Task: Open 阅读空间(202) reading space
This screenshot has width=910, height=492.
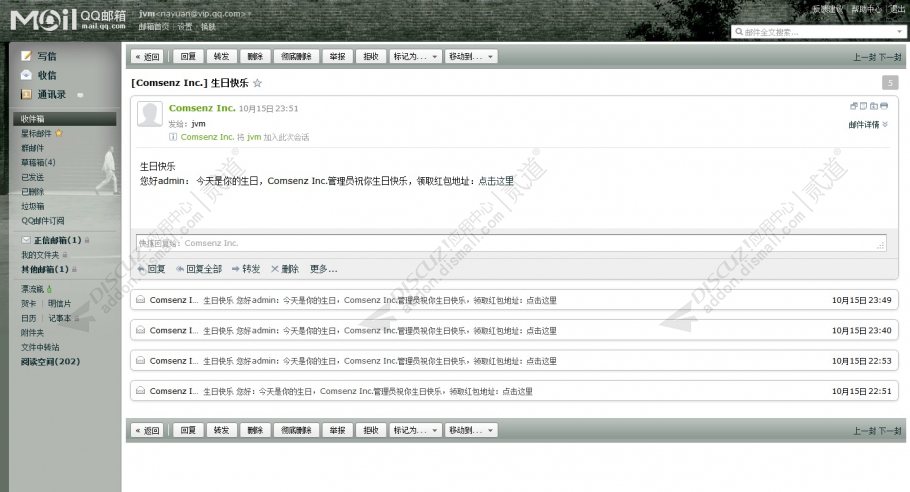Action: pos(50,361)
